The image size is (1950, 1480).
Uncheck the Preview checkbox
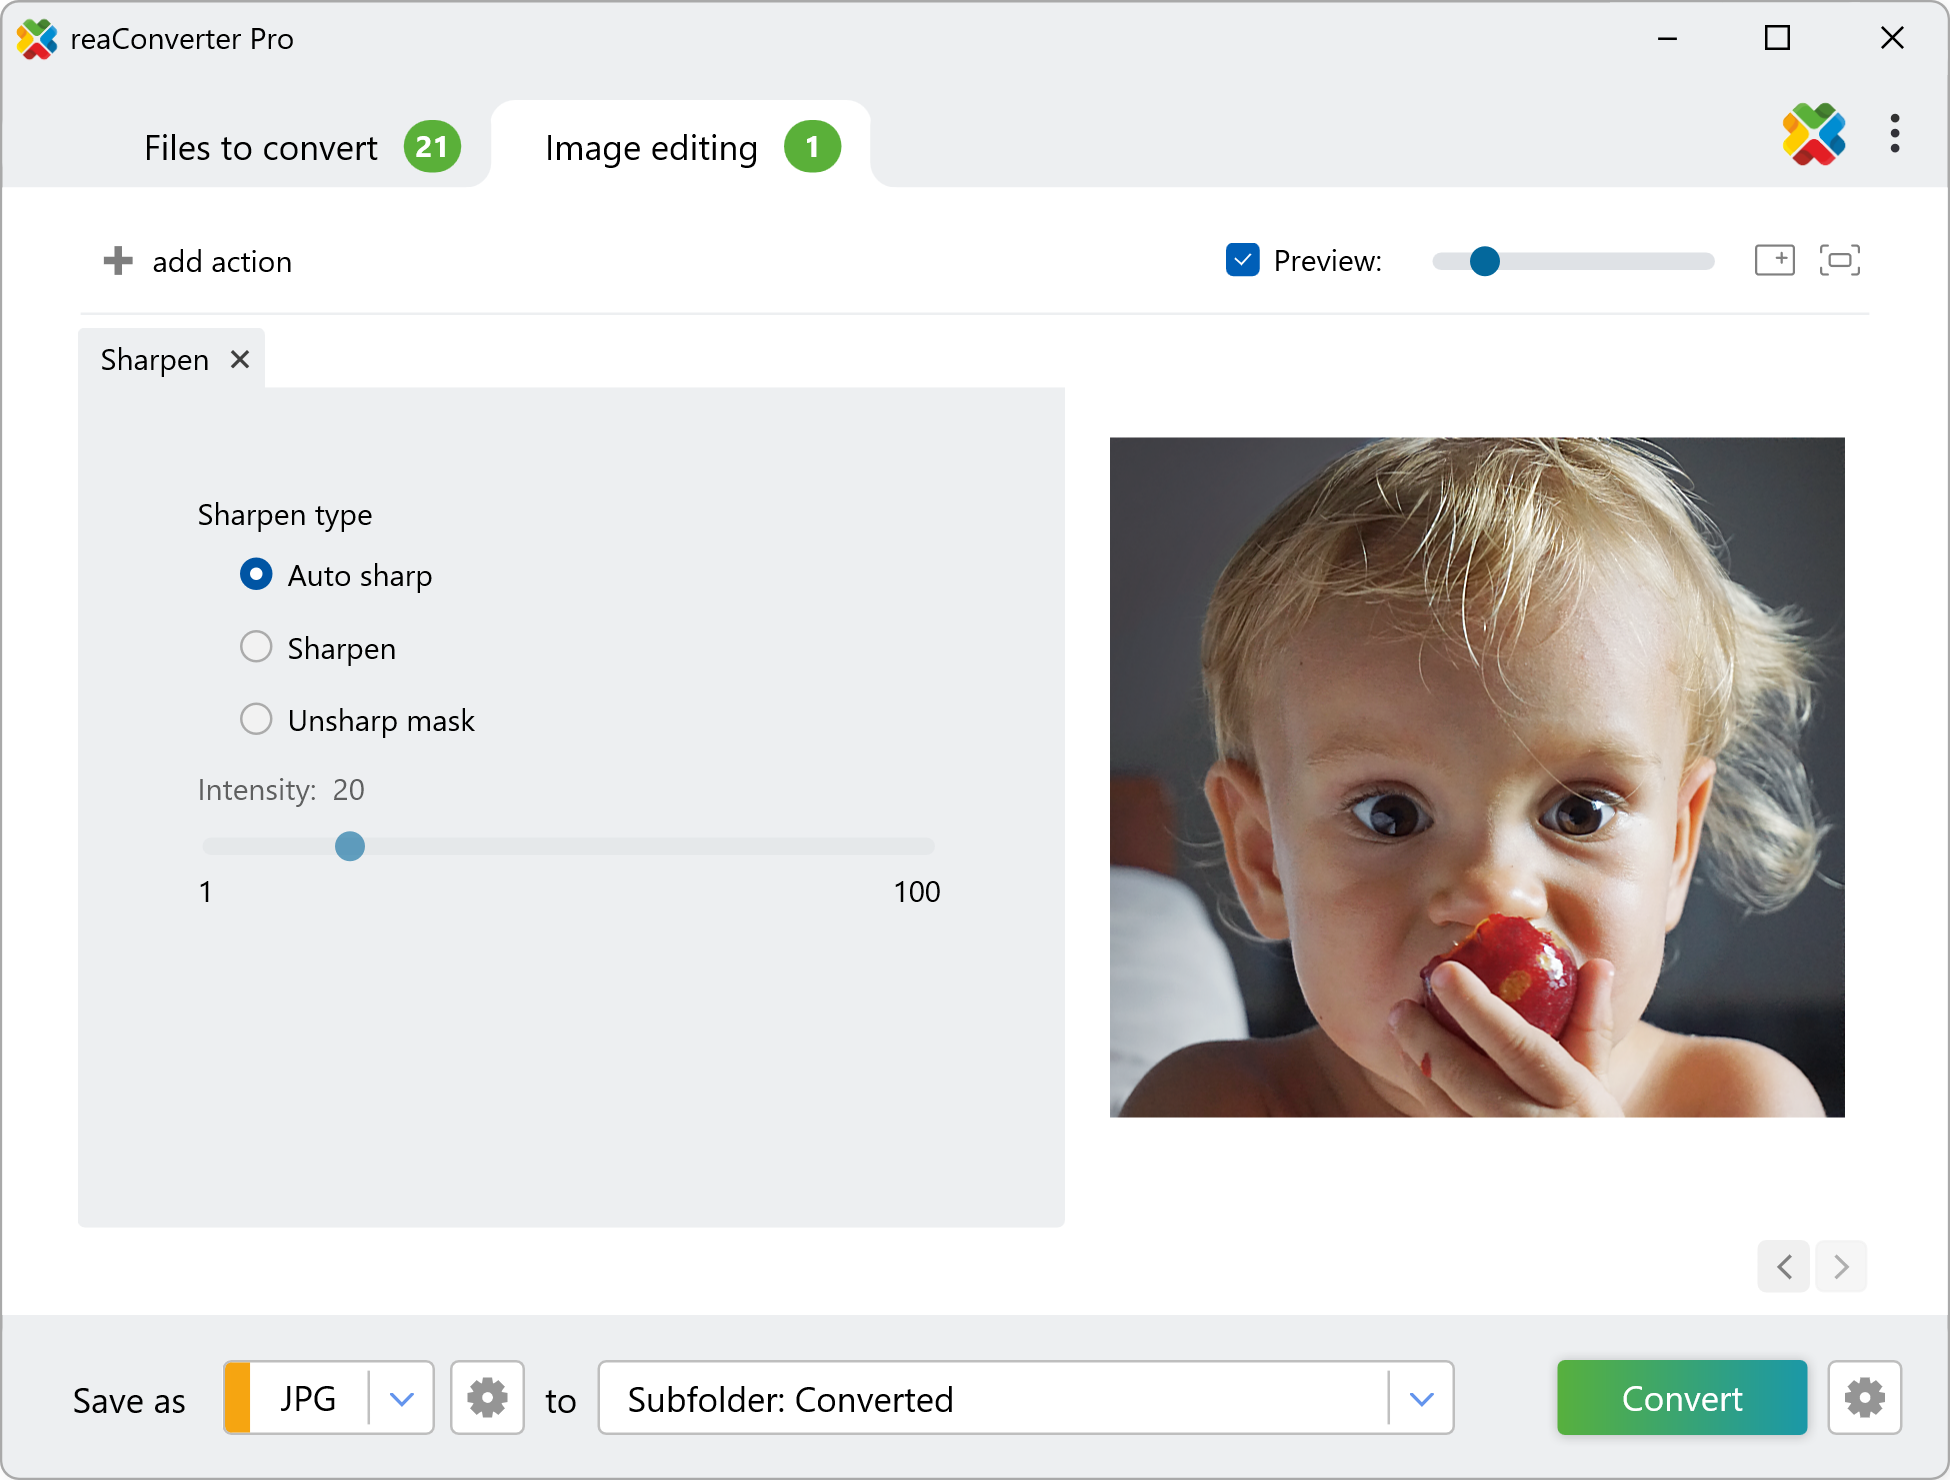click(x=1242, y=260)
